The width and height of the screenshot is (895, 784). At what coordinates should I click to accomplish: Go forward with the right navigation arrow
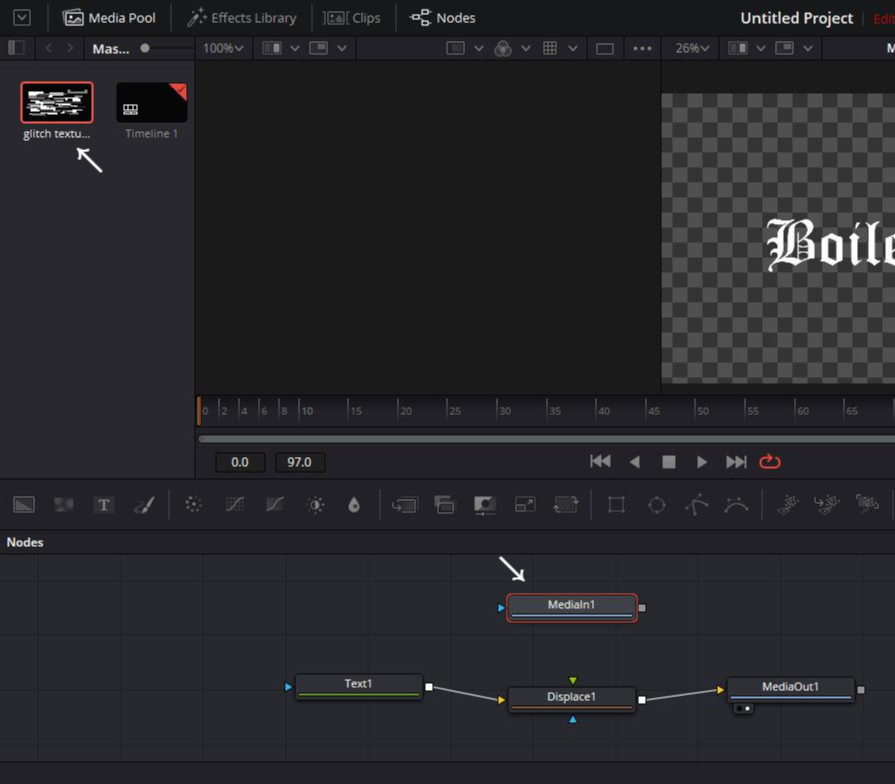click(x=70, y=49)
